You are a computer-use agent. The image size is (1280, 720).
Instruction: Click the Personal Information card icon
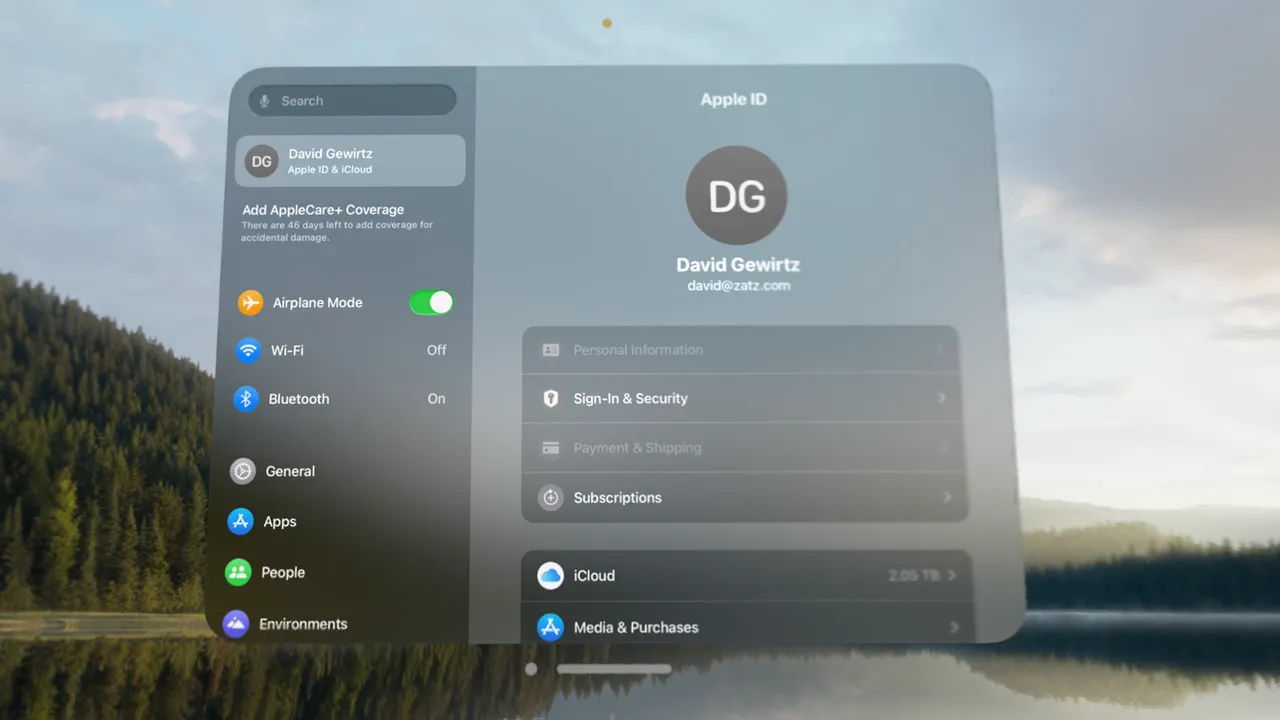point(551,350)
